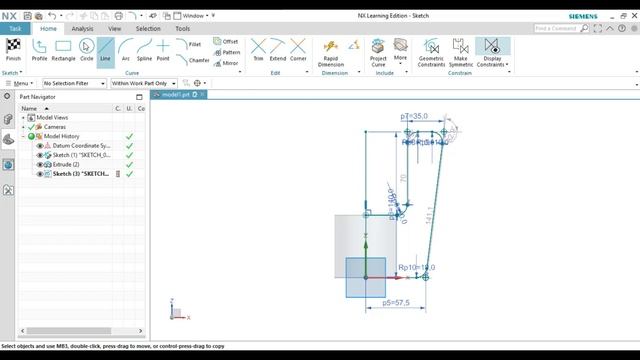Viewport: 640px width, 360px height.
Task: Expand the Curve group options arrow
Action: [240, 72]
